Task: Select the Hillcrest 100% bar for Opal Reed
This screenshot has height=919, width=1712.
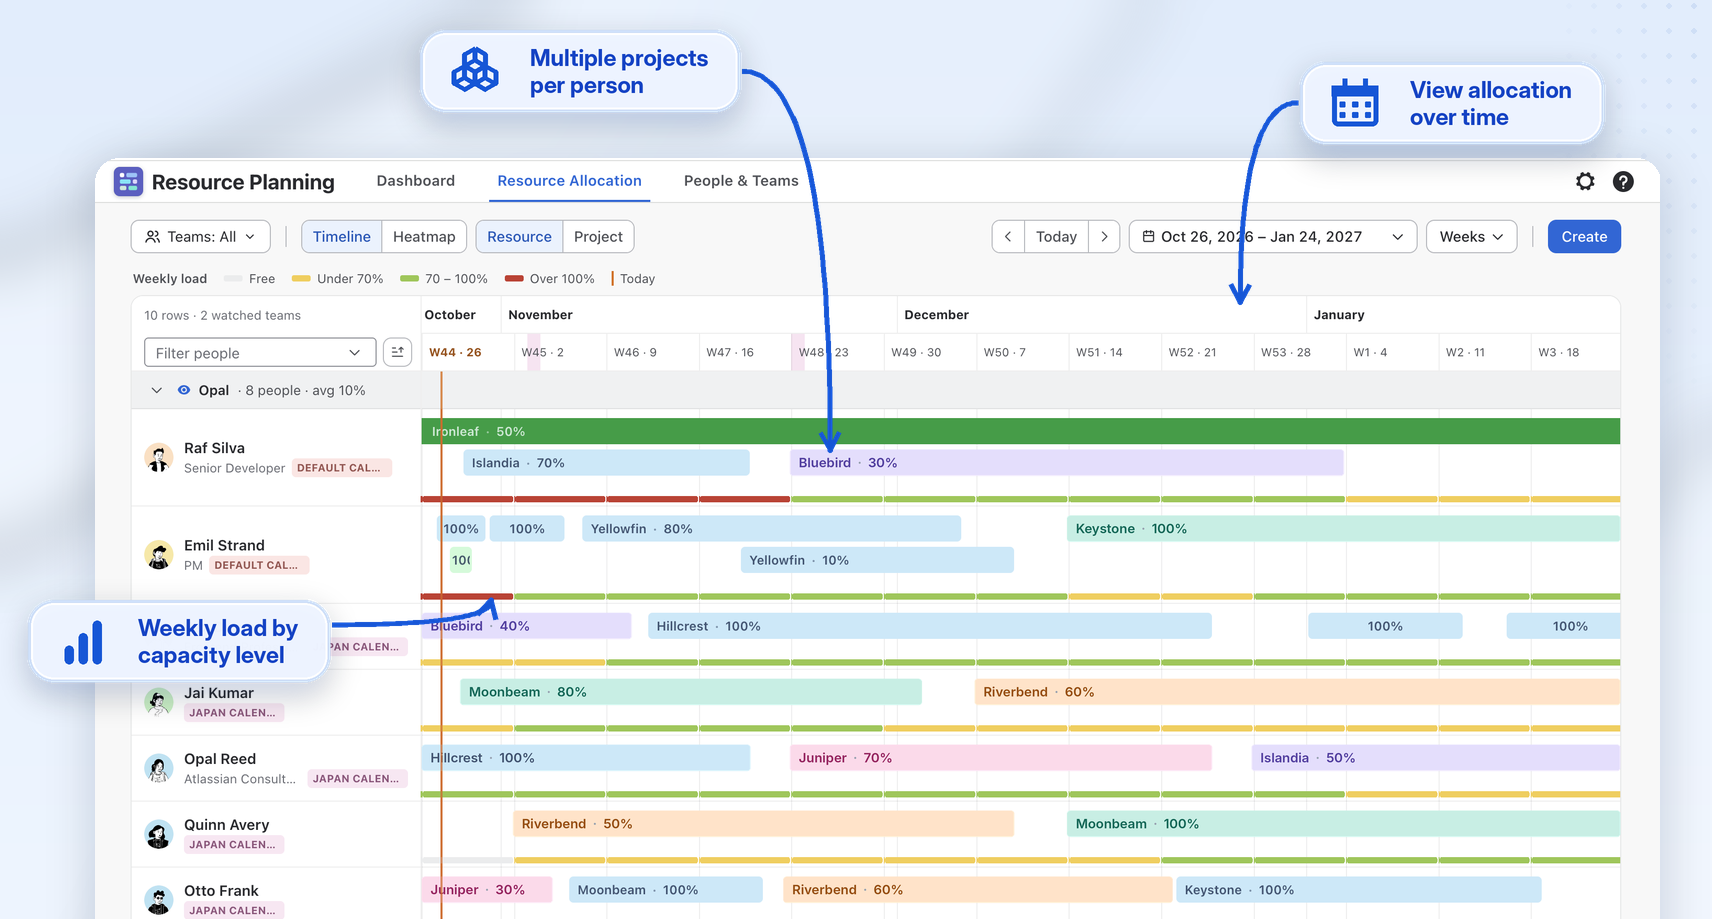Action: [x=585, y=757]
